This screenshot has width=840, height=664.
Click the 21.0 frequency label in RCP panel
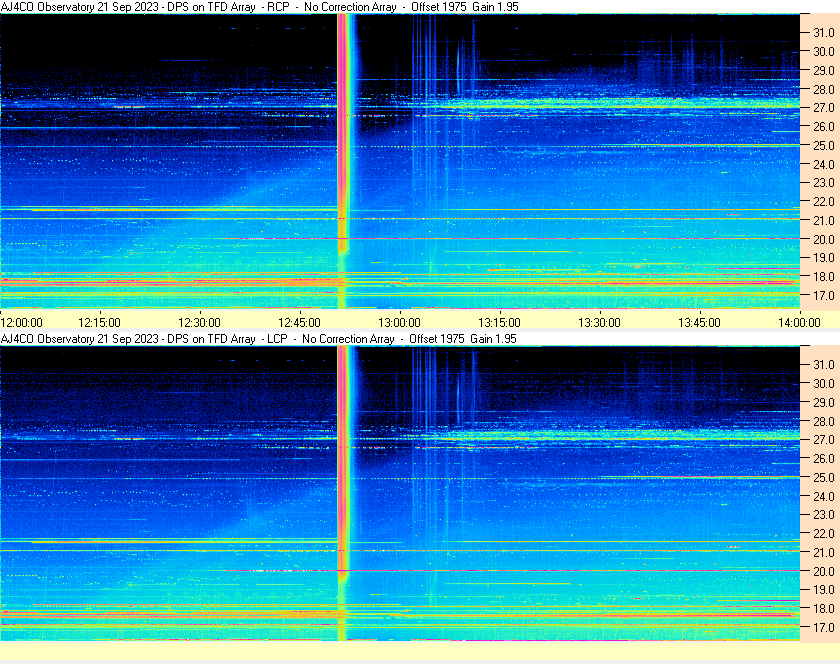coord(824,220)
